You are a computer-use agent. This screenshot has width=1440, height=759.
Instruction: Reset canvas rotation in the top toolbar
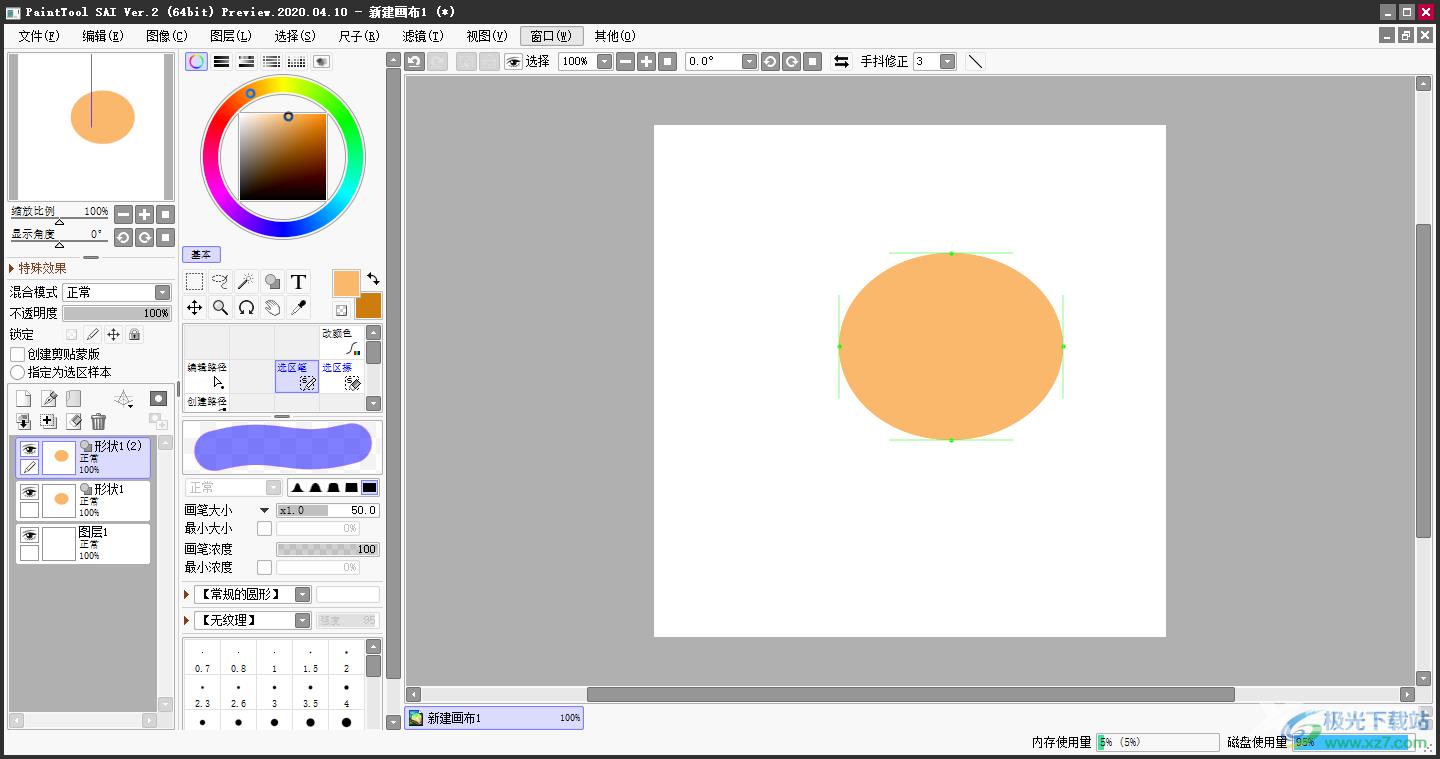point(813,61)
